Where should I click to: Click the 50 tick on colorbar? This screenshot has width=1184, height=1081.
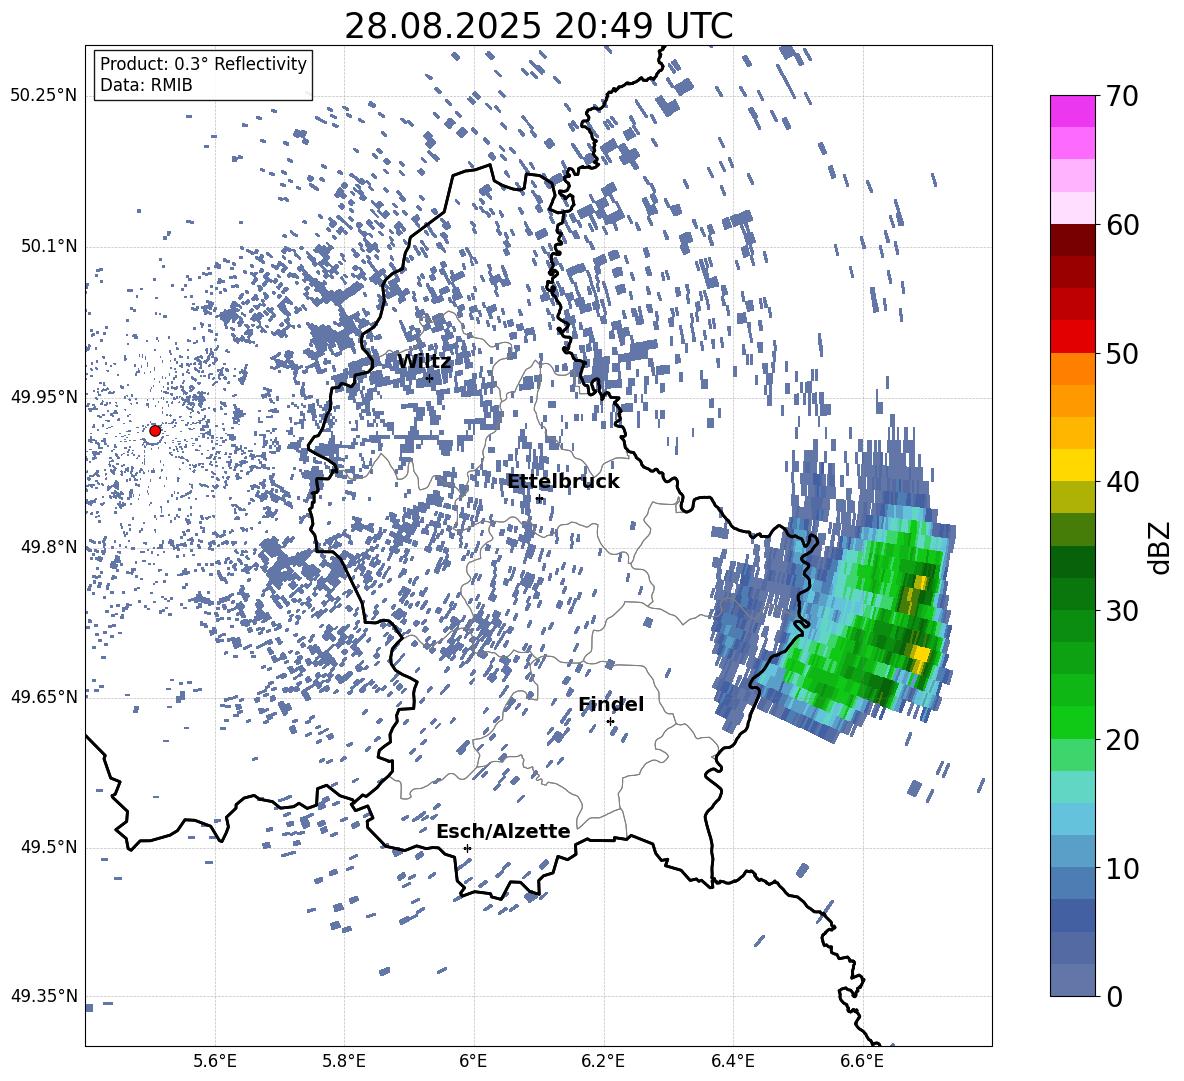coord(1123,353)
